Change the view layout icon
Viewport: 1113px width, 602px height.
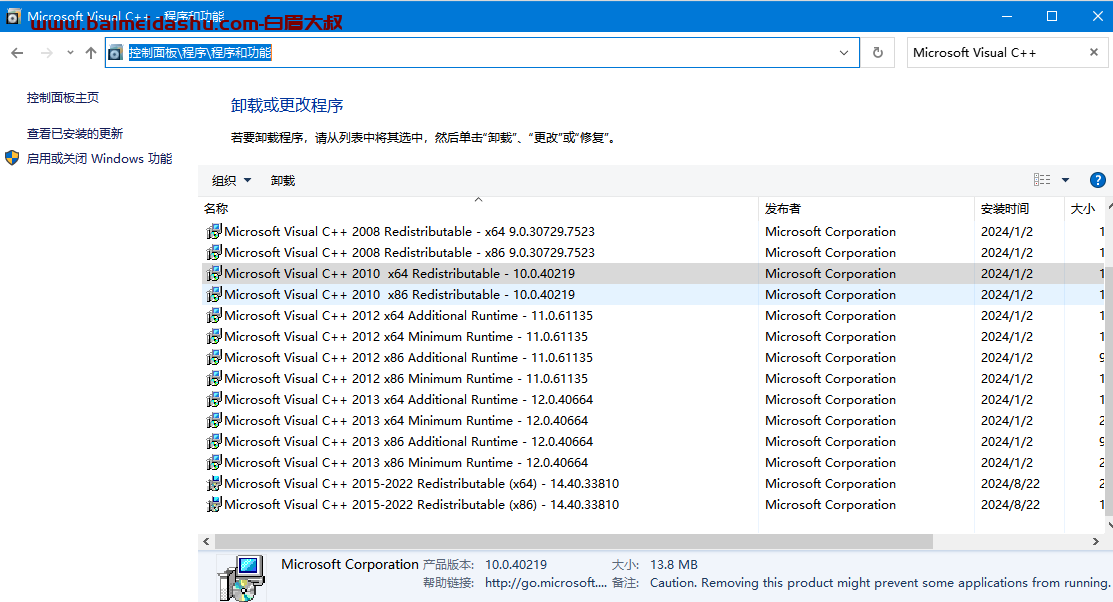click(1042, 180)
